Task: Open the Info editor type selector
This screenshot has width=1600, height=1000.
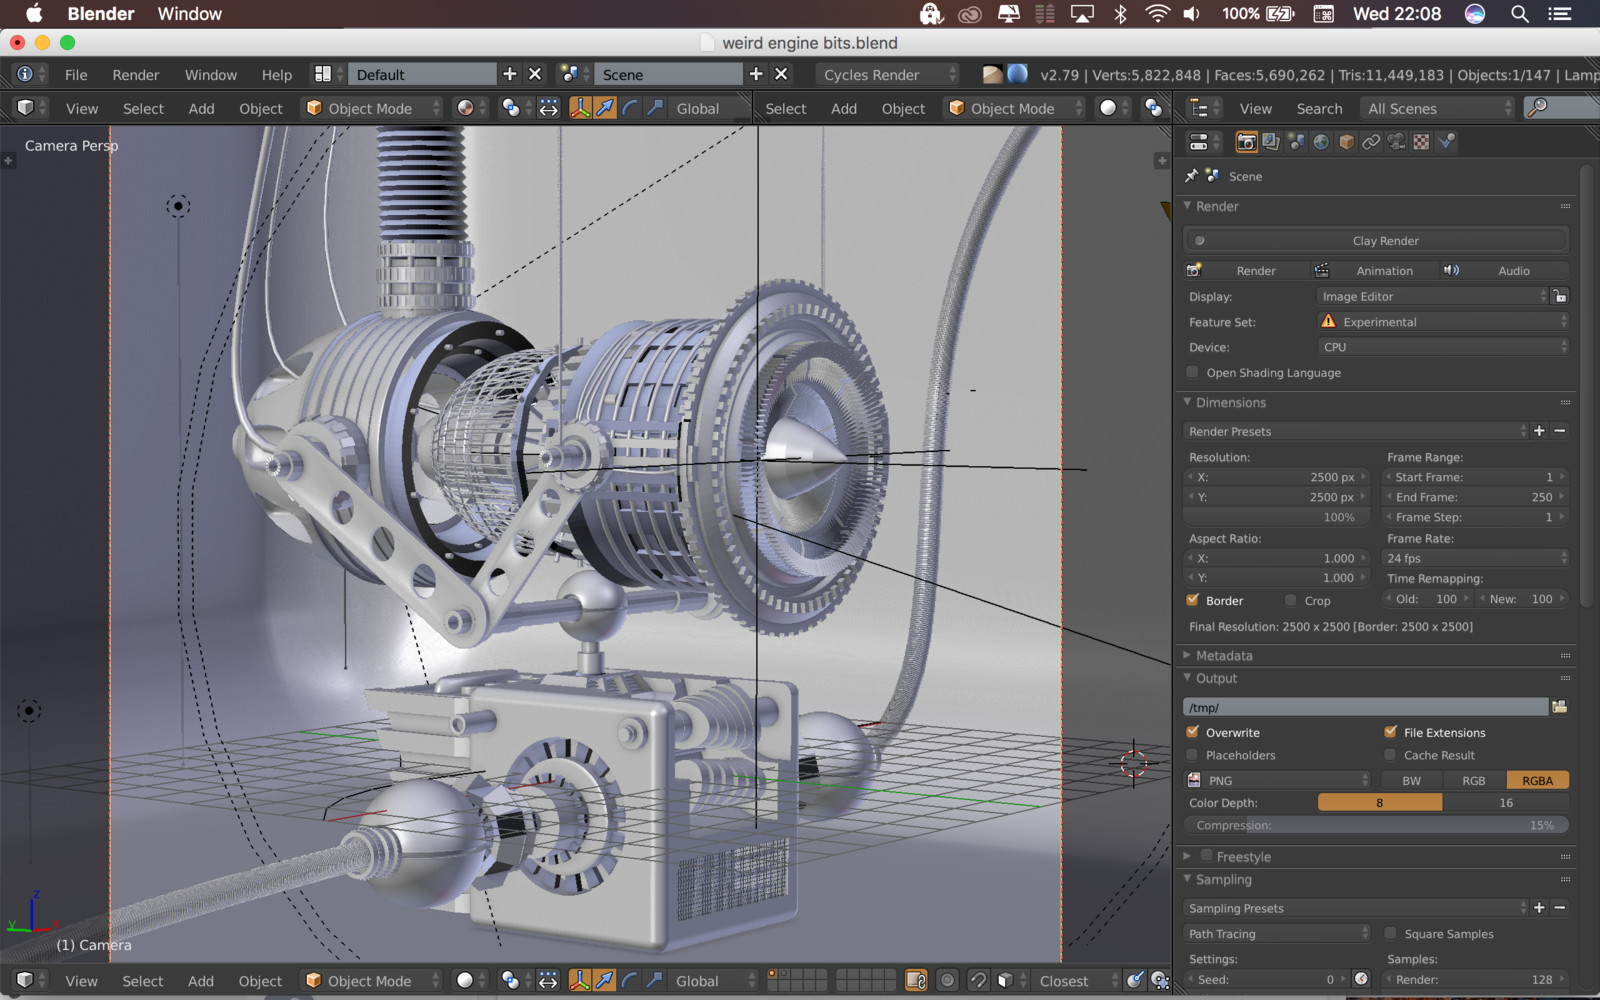Action: (x=30, y=74)
